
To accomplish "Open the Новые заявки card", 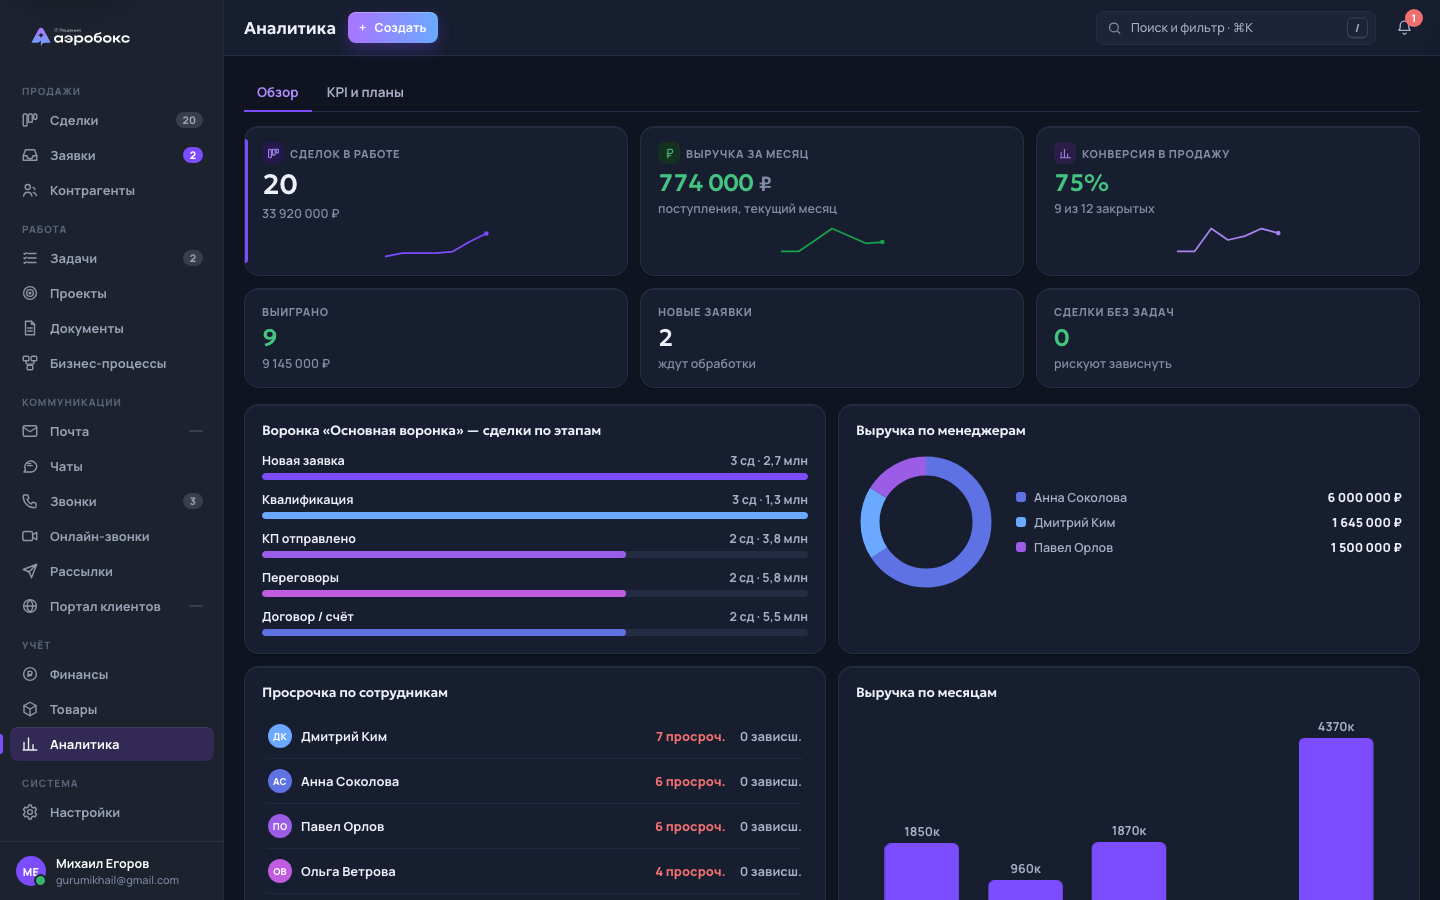I will 832,338.
